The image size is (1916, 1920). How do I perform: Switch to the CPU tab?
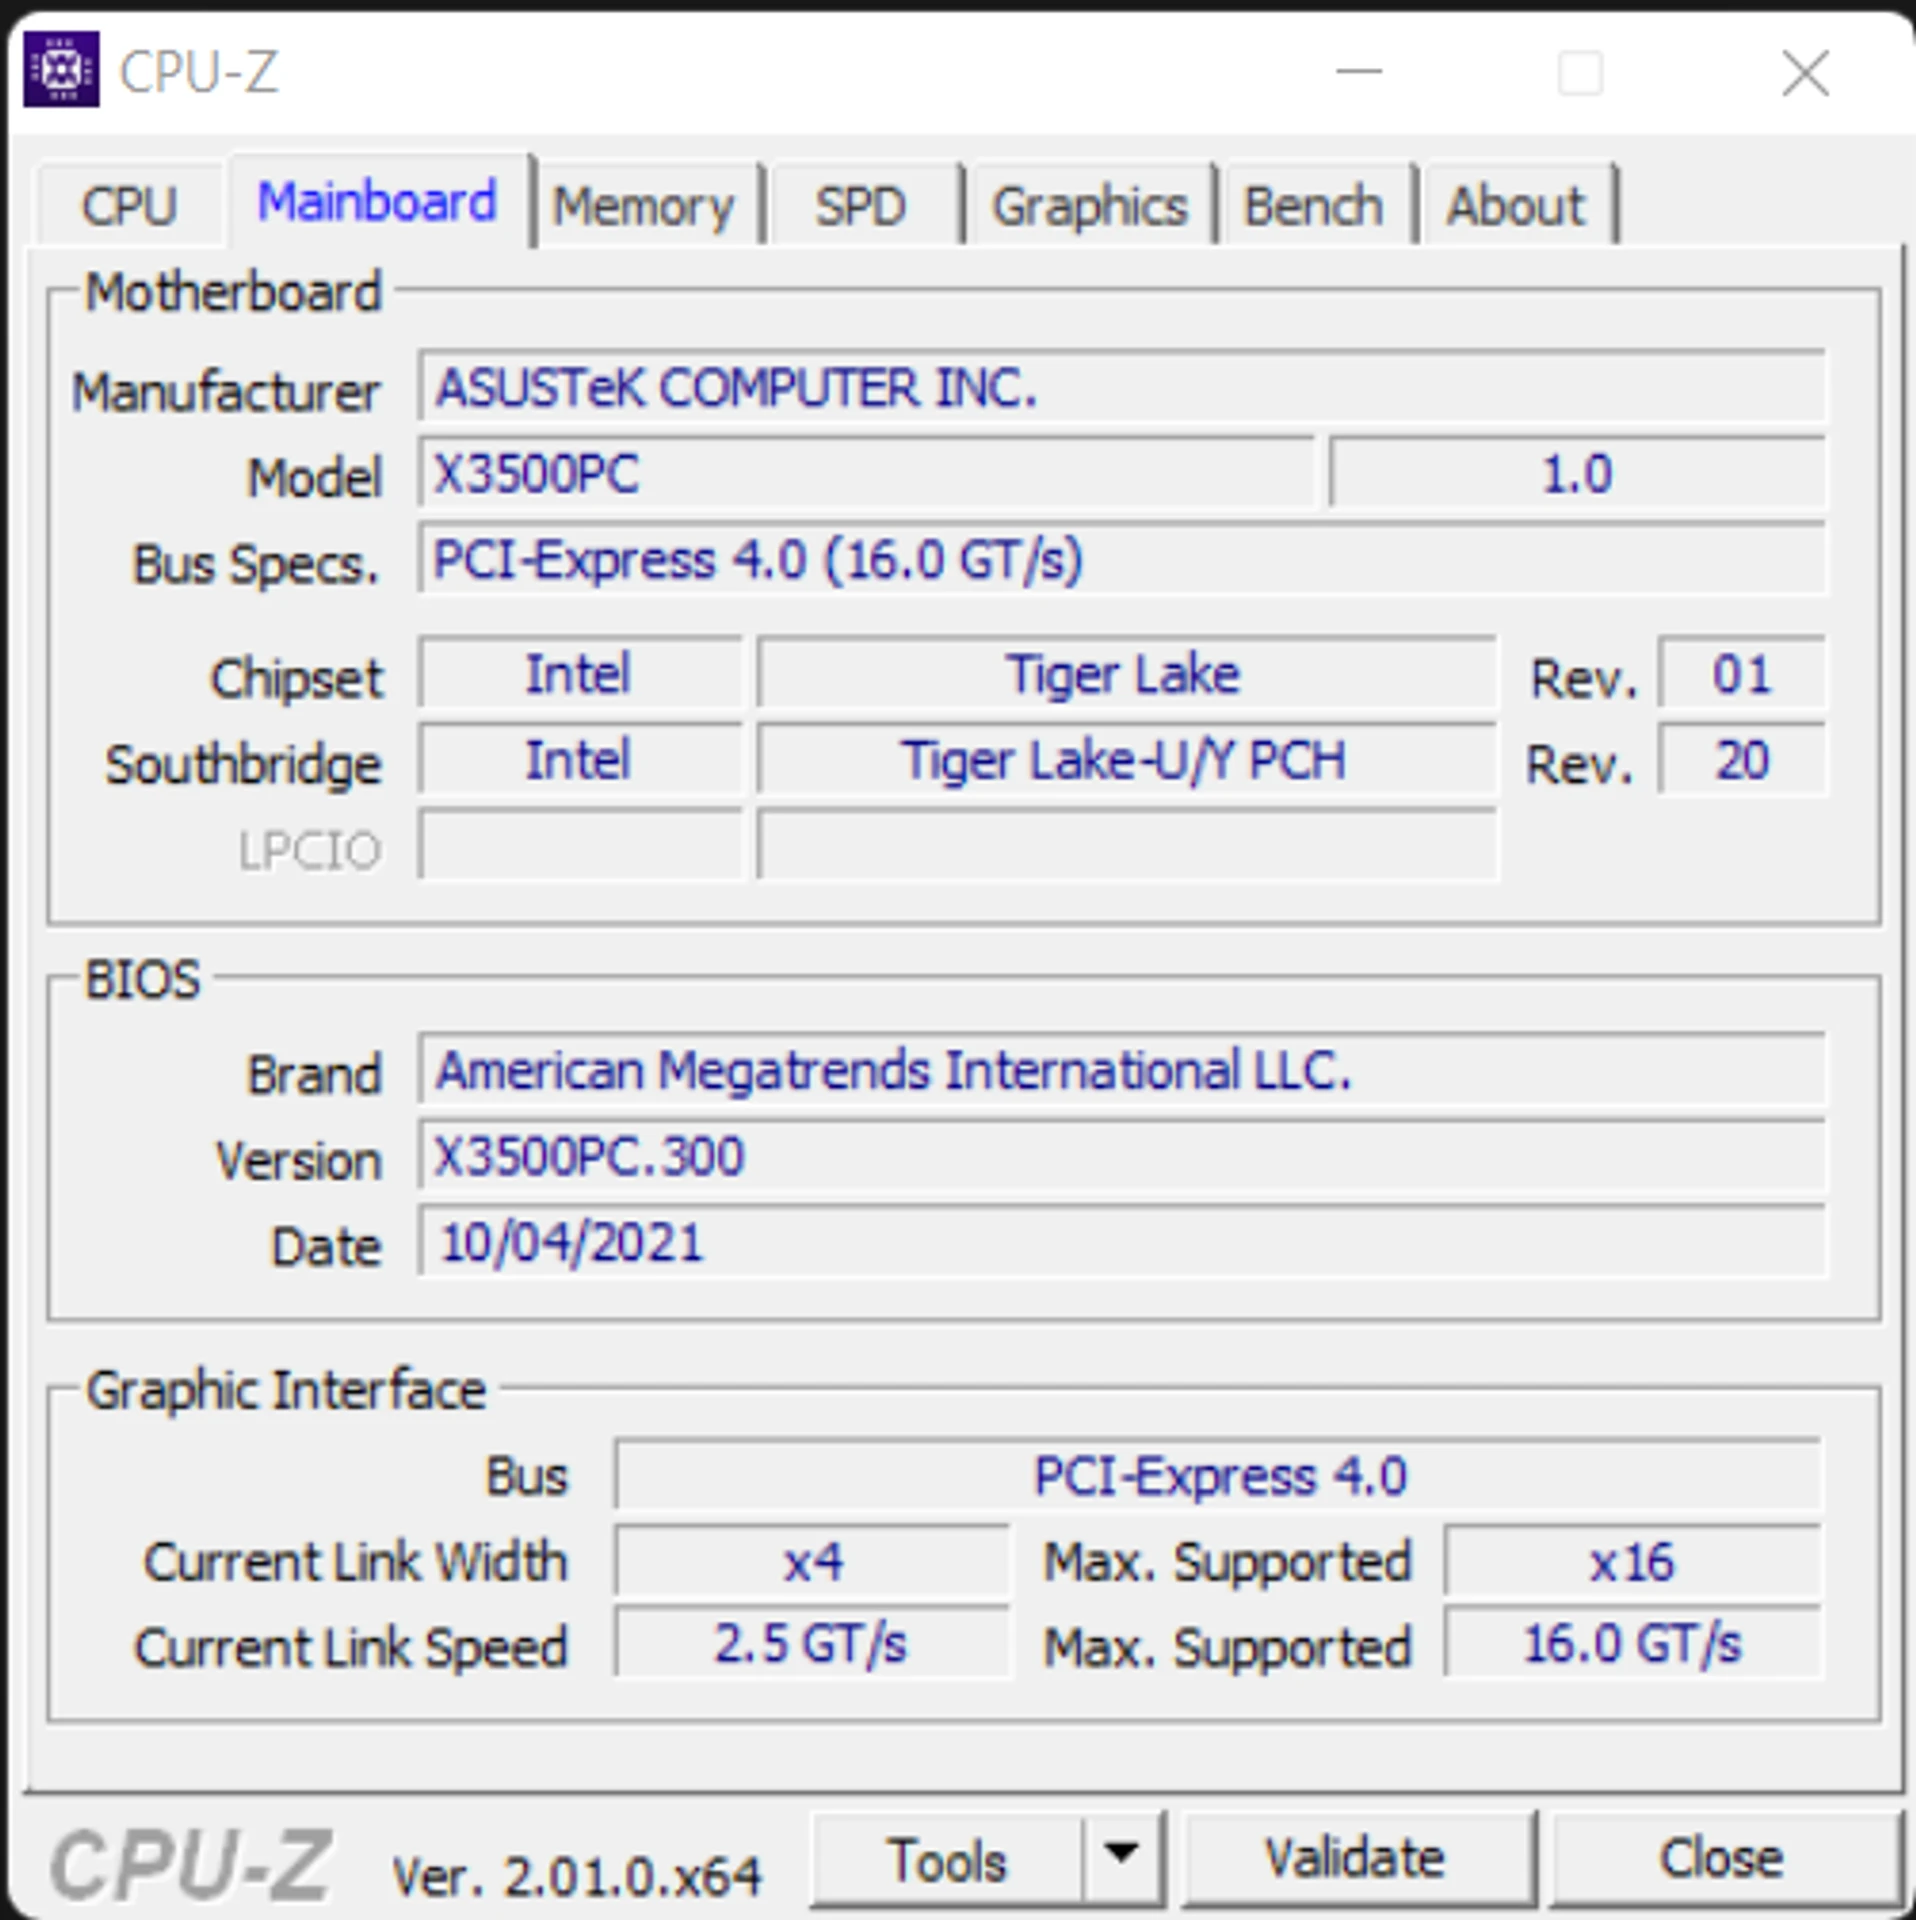click(x=130, y=205)
